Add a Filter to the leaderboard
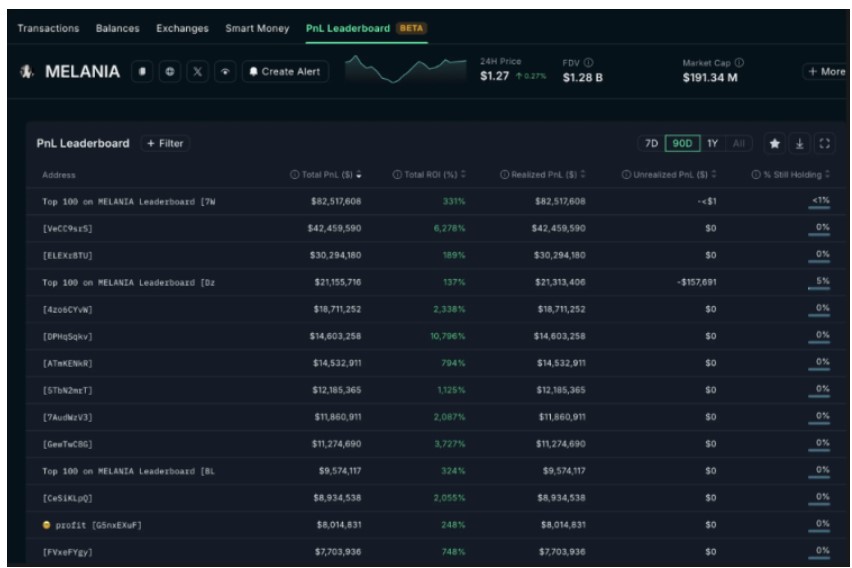The image size is (852, 568). point(165,143)
